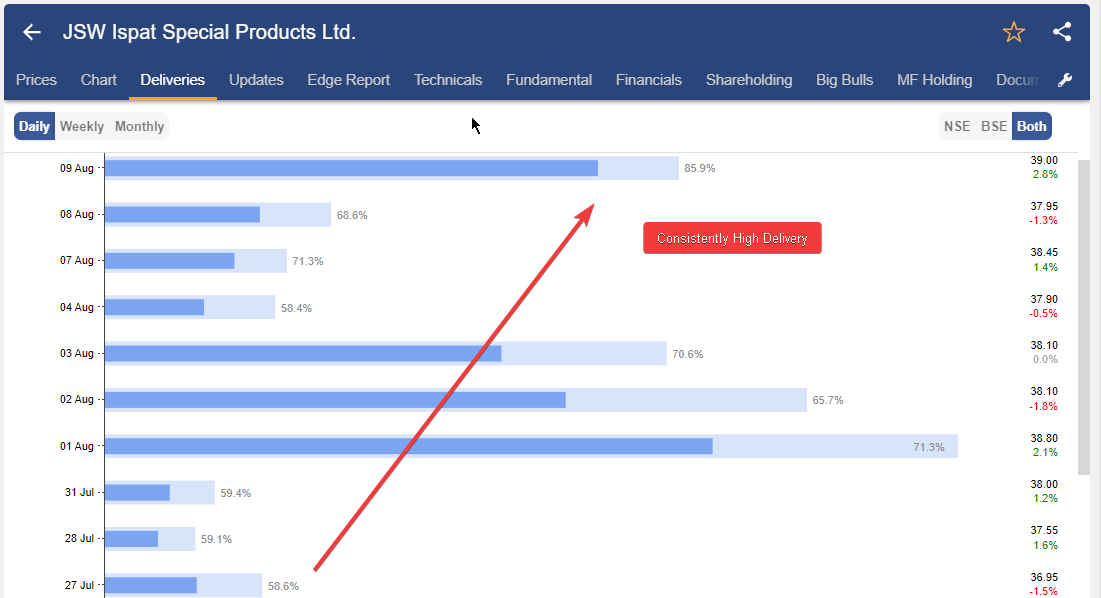Image resolution: width=1101 pixels, height=598 pixels.
Task: Click the 85.9% delivery percentage label
Action: [x=700, y=168]
